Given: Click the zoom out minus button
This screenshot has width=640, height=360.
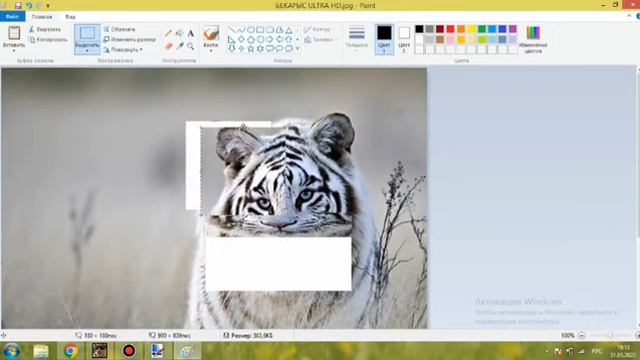Looking at the screenshot, I should [582, 336].
